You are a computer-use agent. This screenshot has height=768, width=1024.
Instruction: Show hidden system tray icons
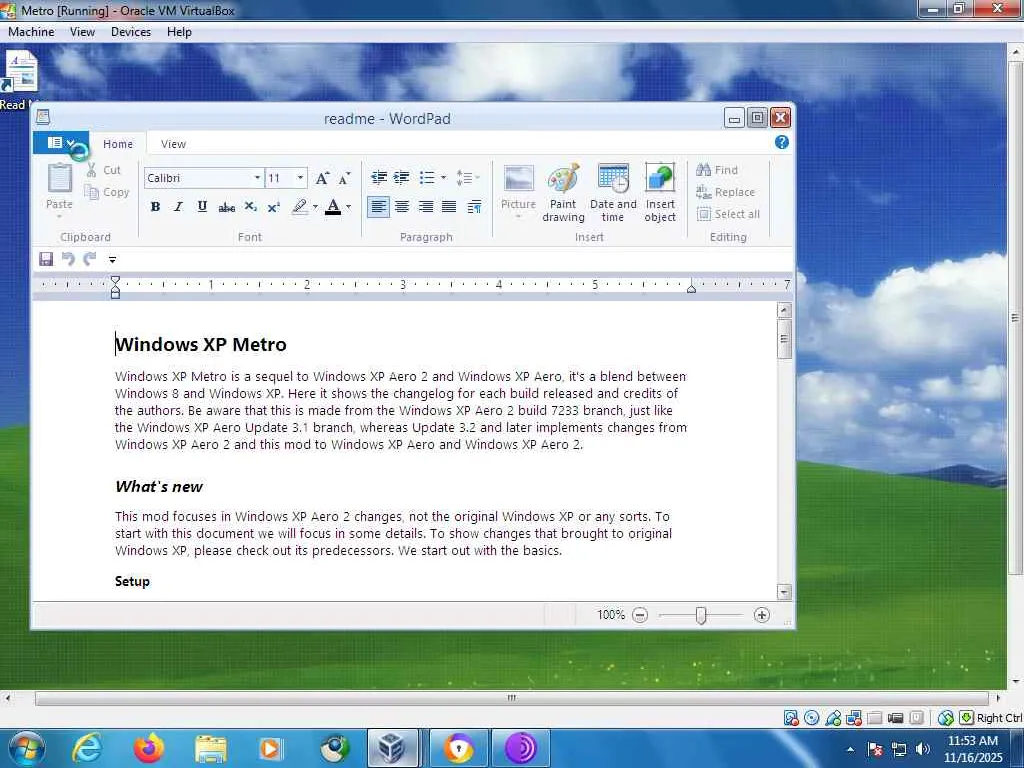(850, 749)
